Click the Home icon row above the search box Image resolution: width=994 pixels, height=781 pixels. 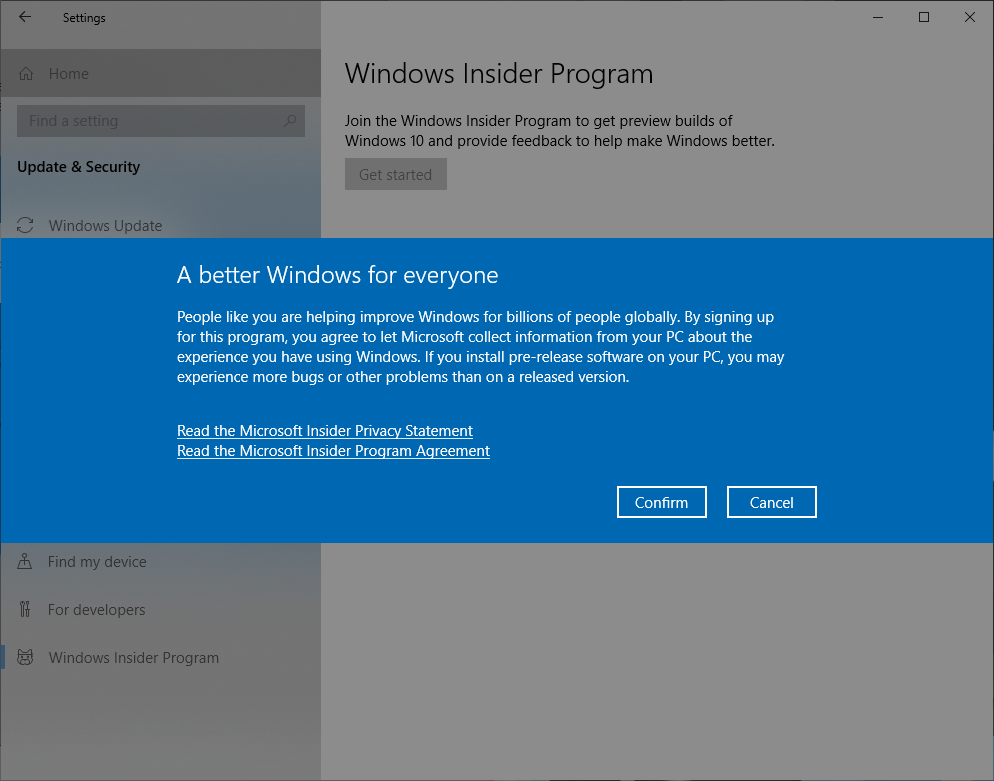tap(67, 73)
